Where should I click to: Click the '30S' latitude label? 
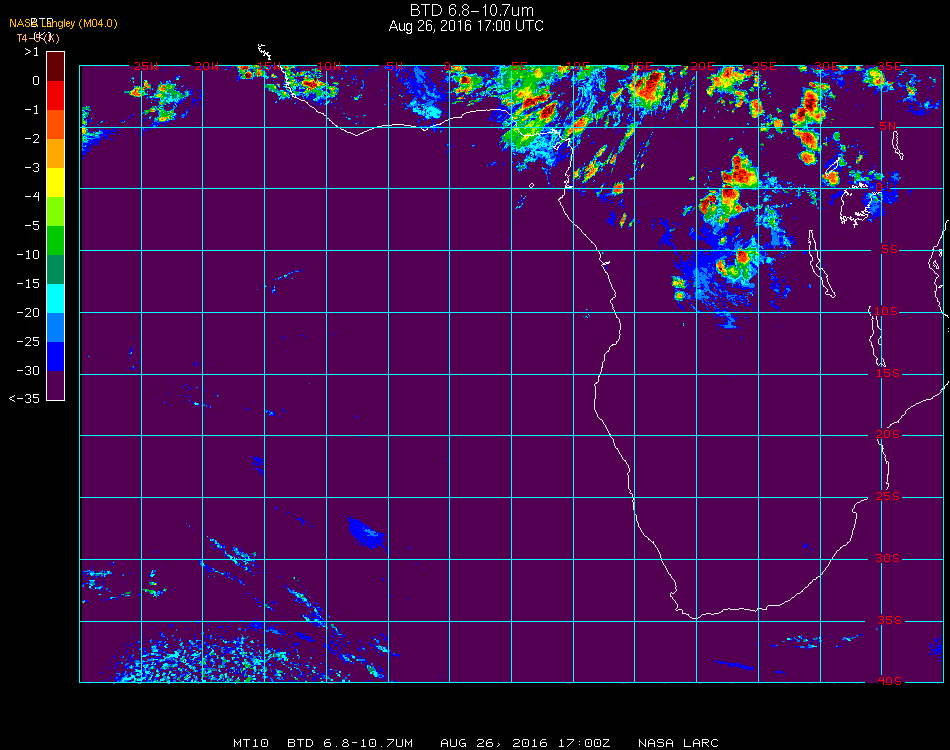(888, 559)
